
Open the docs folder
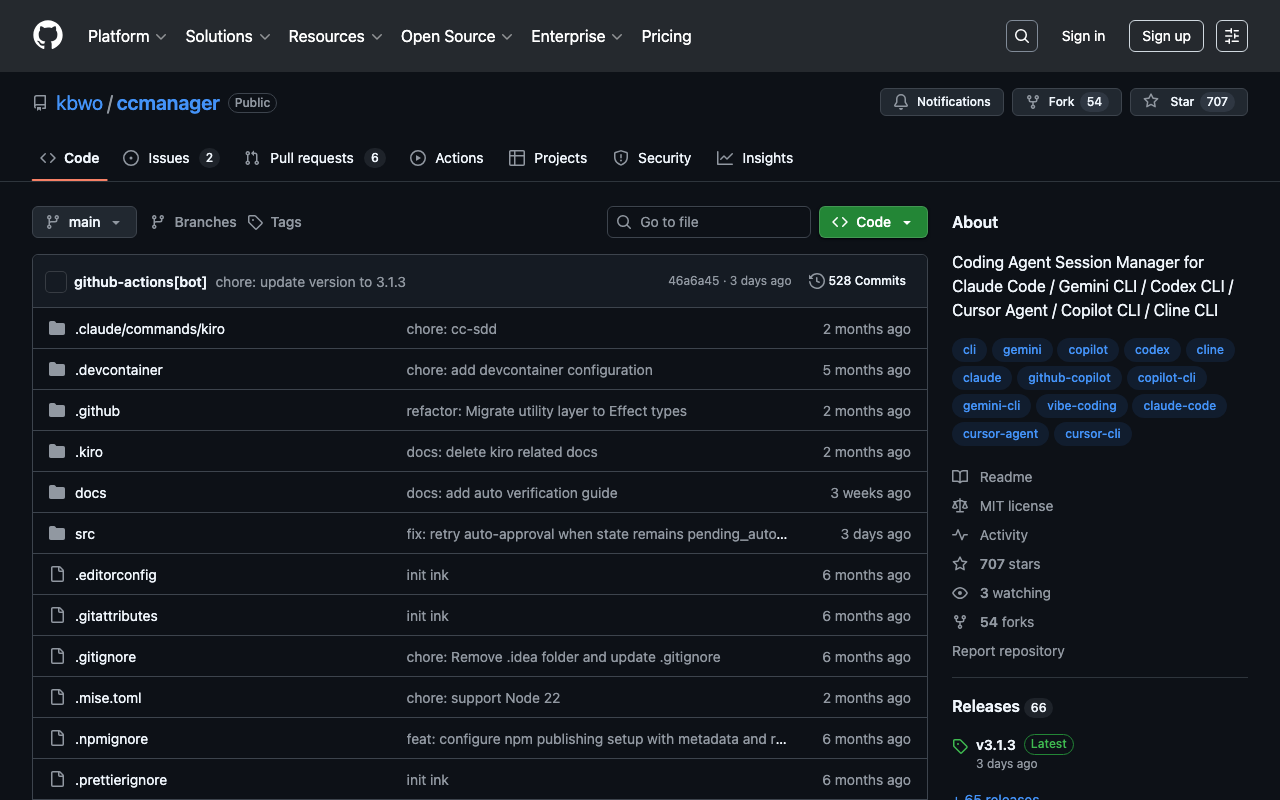pyautogui.click(x=90, y=493)
